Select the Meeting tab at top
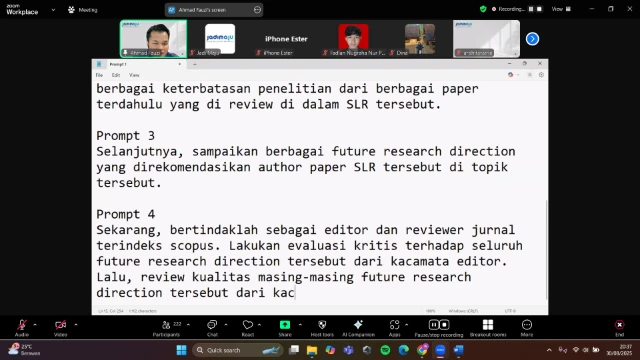 [x=83, y=10]
